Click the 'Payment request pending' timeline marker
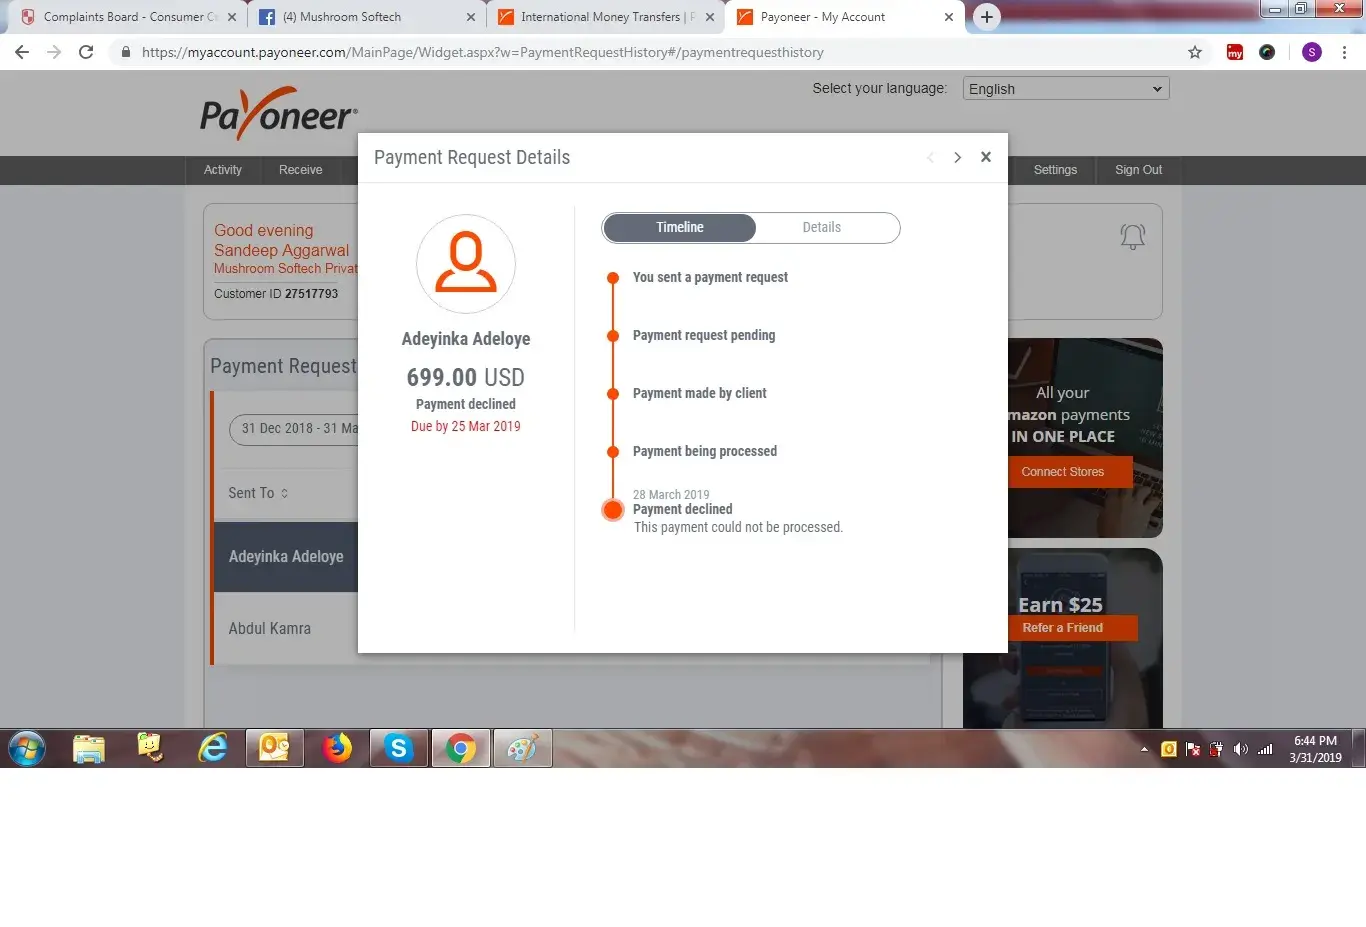1366x927 pixels. pos(613,336)
